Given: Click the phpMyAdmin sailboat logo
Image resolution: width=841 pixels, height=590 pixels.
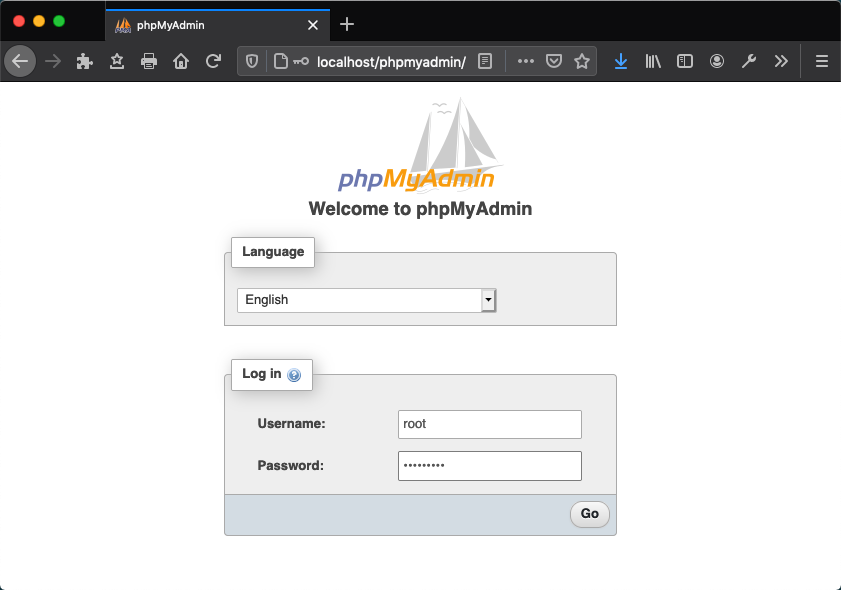Looking at the screenshot, I should tap(420, 145).
